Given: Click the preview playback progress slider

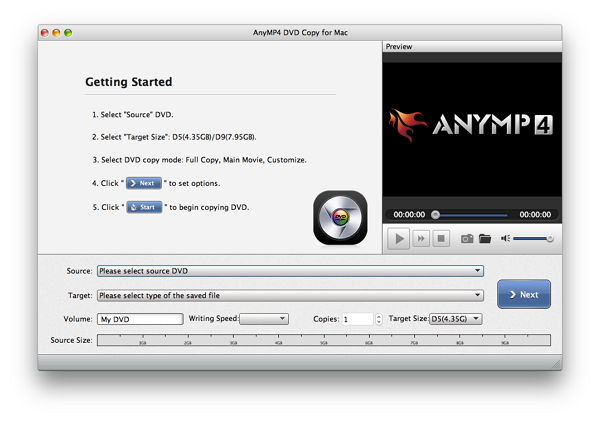Looking at the screenshot, I should click(471, 215).
